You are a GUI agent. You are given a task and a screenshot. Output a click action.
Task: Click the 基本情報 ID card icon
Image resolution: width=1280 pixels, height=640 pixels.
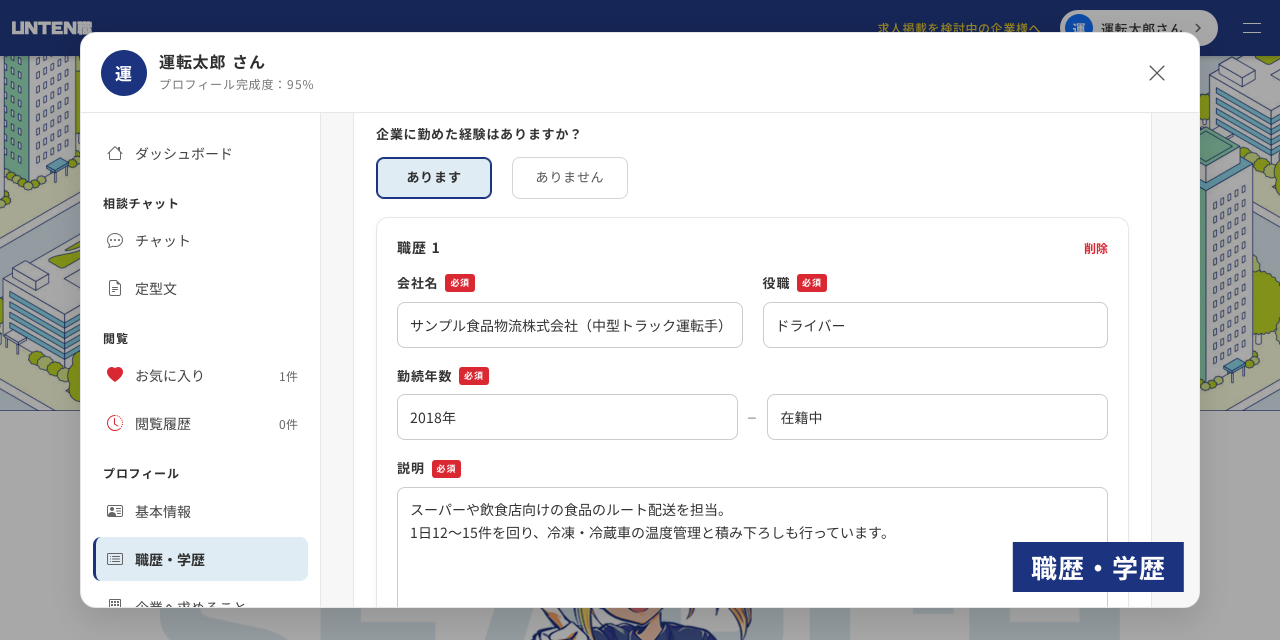click(115, 511)
